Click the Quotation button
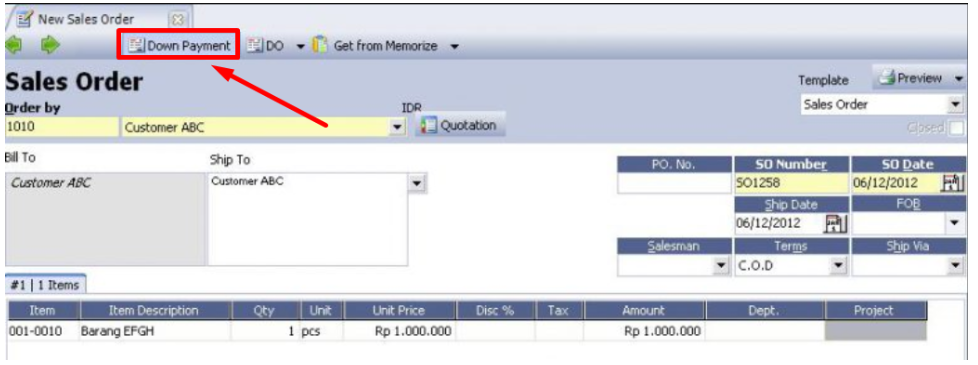Viewport: 978px width, 365px height. pyautogui.click(x=460, y=125)
